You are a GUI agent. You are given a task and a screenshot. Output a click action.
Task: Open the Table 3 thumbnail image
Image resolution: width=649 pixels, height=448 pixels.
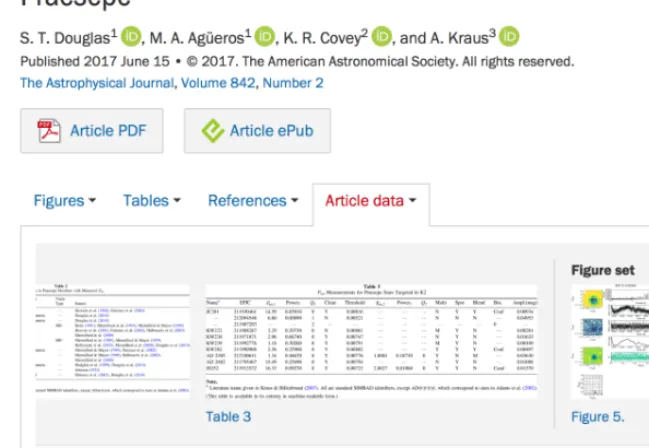(372, 342)
